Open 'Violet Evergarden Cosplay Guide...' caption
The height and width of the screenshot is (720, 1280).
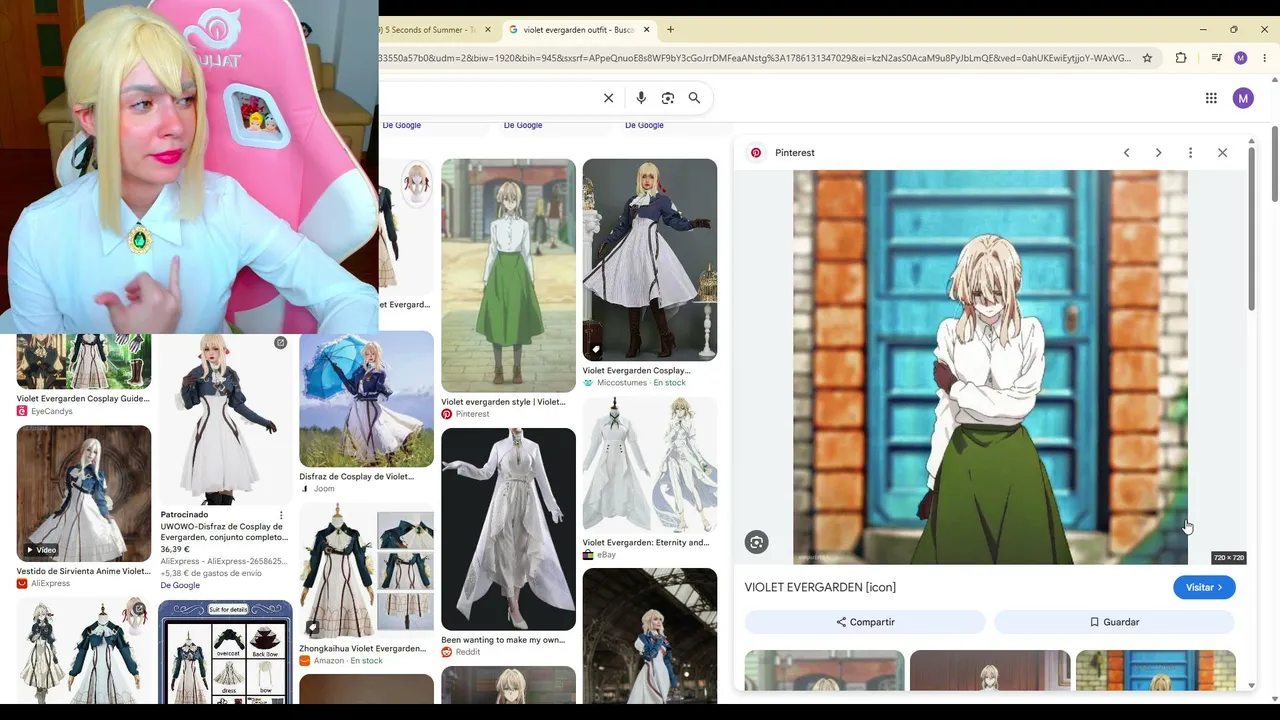(x=83, y=398)
